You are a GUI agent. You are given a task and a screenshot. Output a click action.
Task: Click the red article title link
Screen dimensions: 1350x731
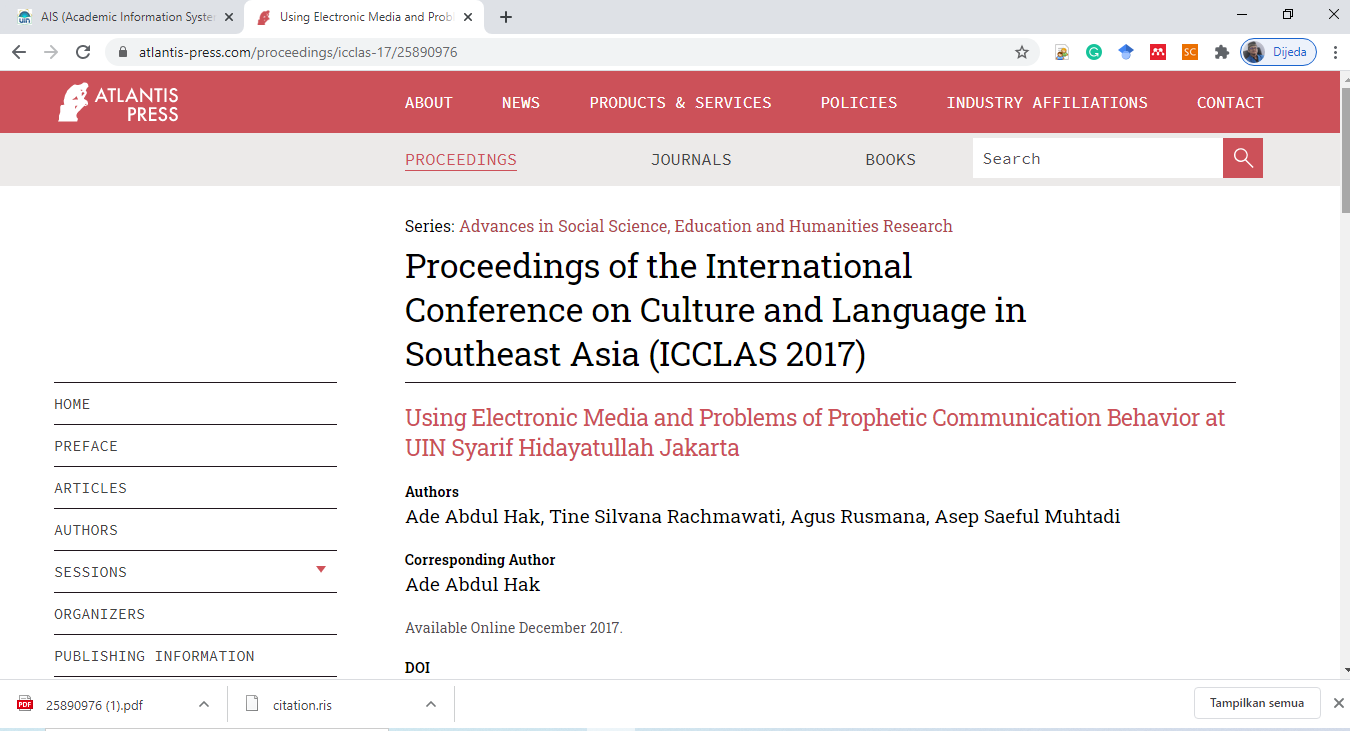coord(815,432)
